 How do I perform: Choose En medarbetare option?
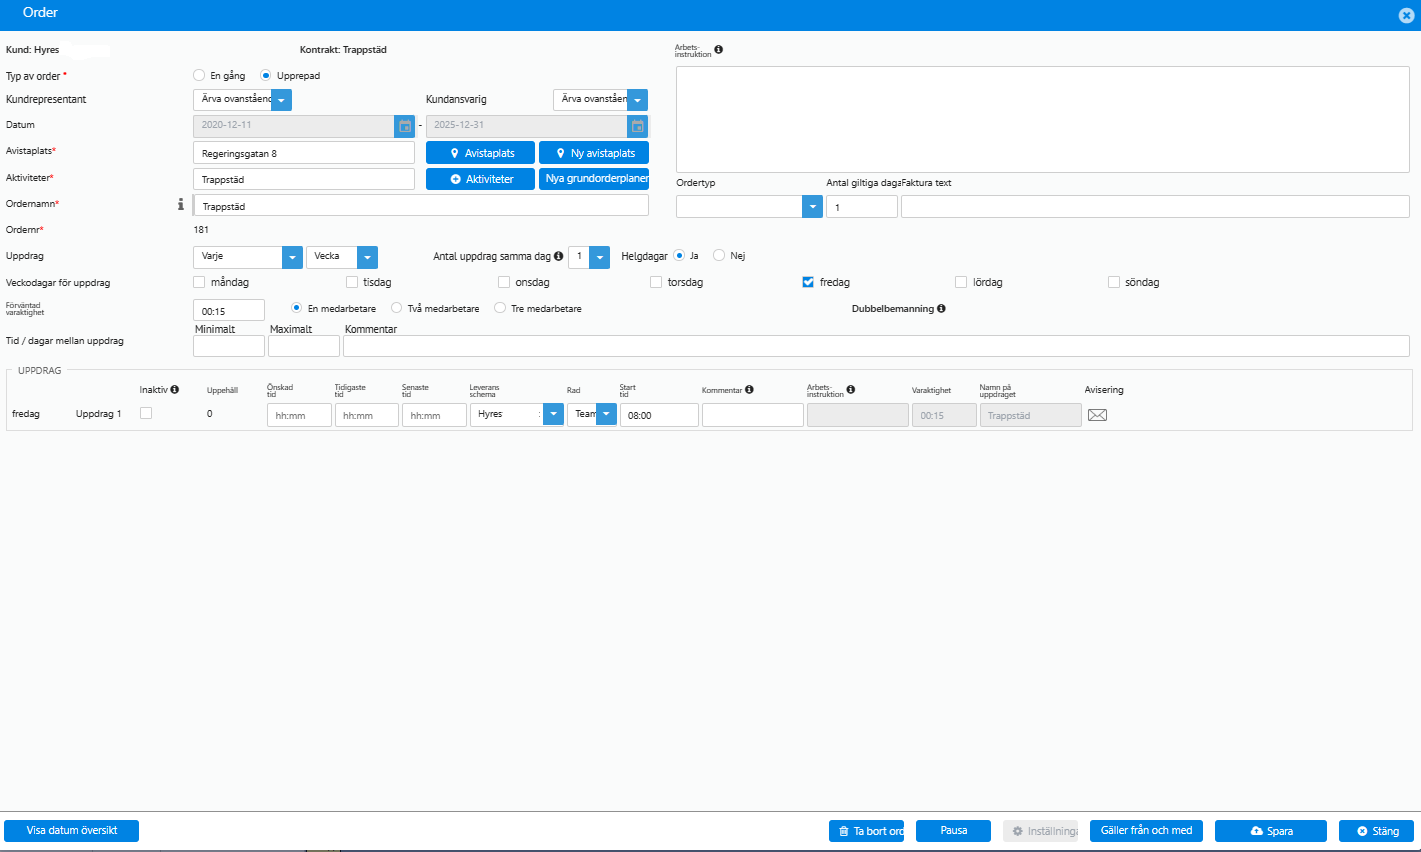[296, 308]
